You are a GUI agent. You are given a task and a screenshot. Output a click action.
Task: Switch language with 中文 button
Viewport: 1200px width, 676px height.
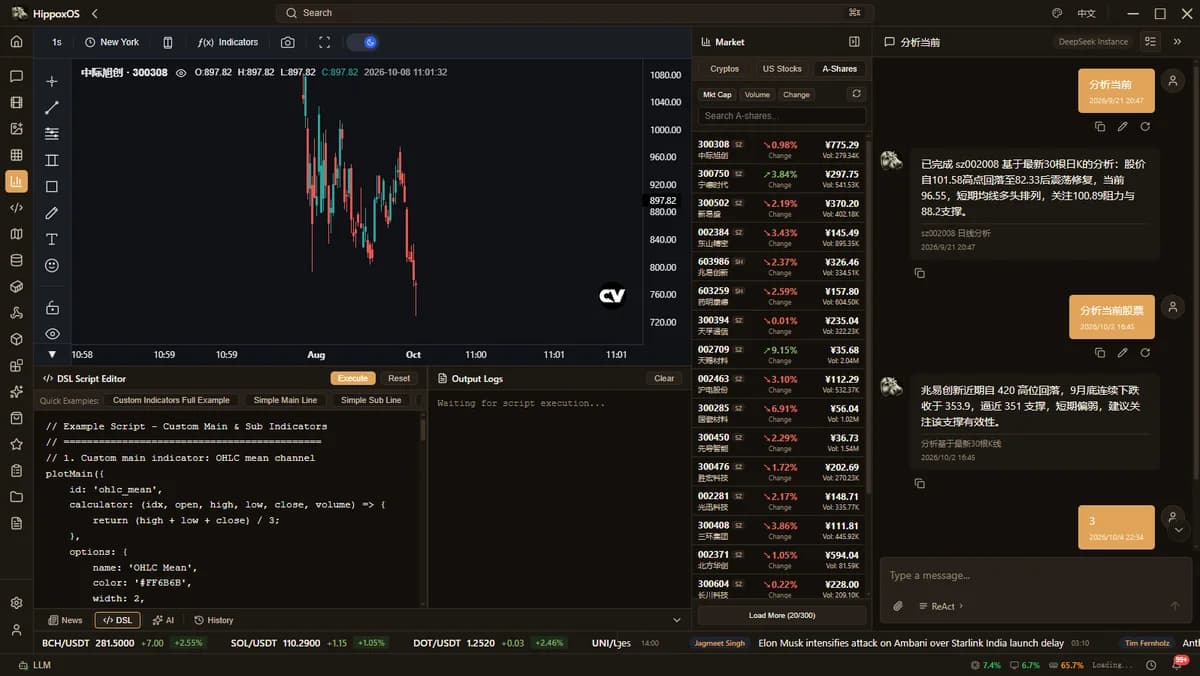point(1086,13)
